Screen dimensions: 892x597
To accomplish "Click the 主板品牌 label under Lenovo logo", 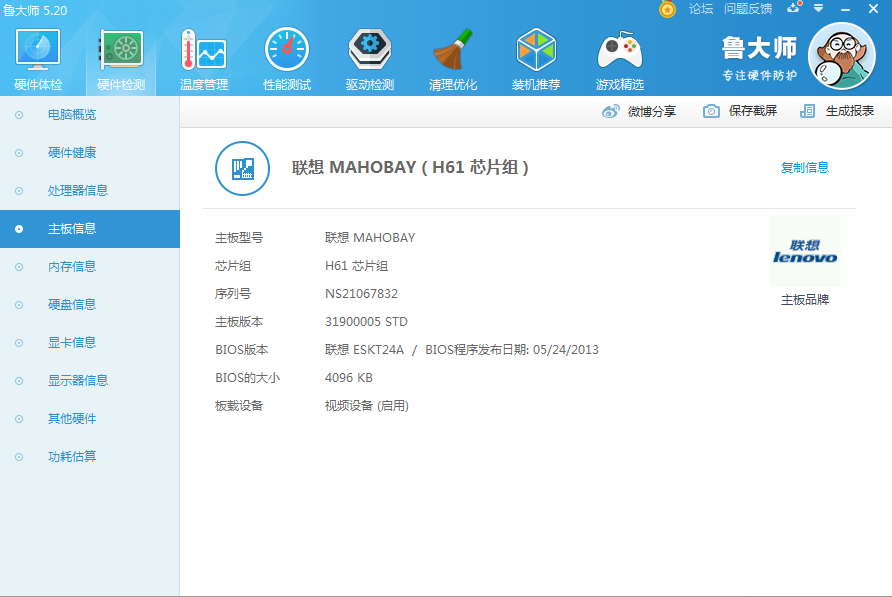I will tap(805, 300).
